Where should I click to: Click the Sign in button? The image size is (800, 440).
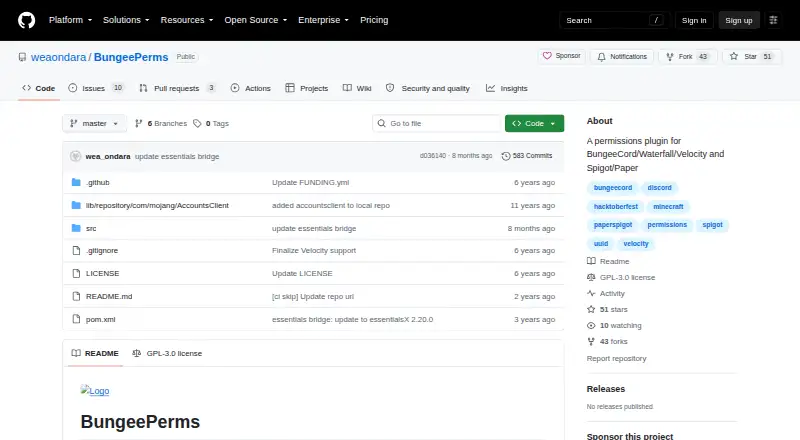[x=694, y=20]
